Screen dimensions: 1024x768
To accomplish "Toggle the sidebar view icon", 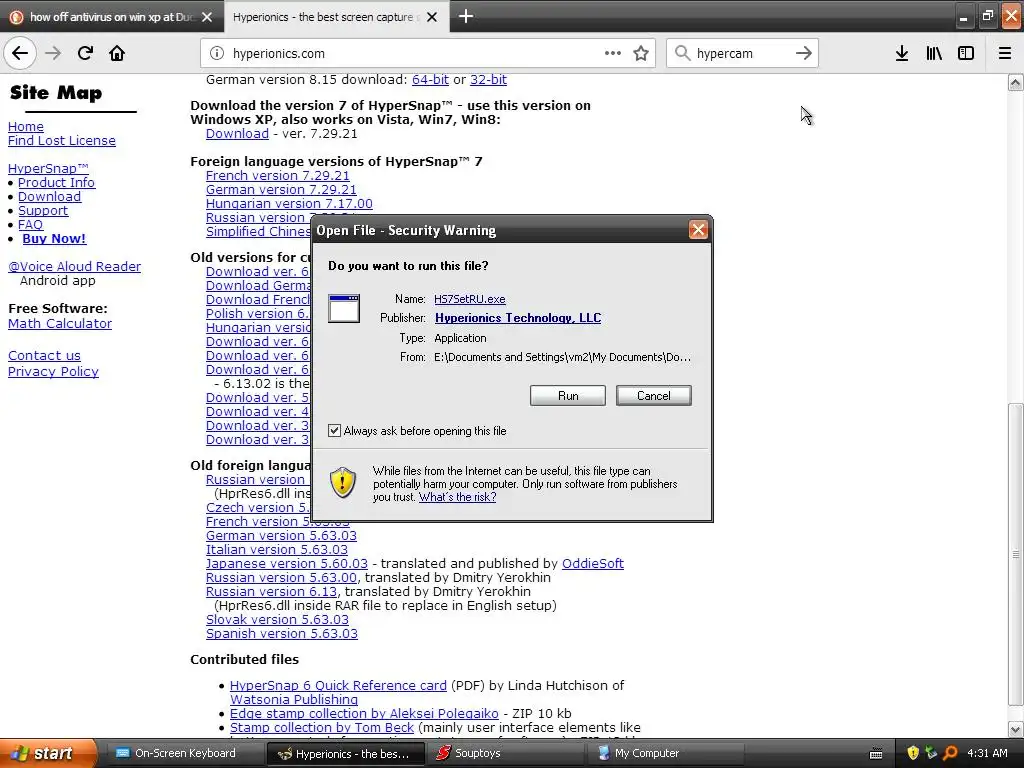I will click(966, 53).
